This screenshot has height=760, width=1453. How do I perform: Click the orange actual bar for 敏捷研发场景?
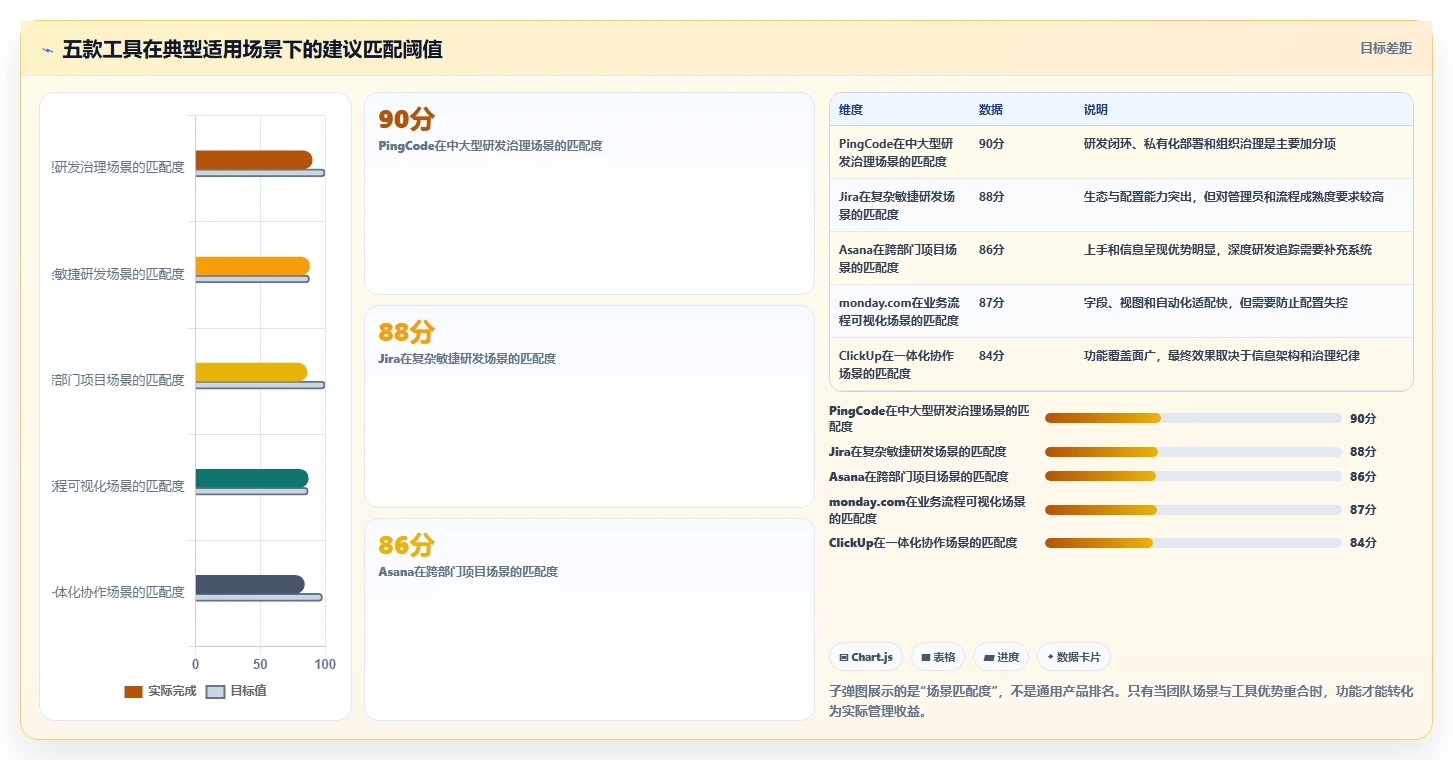click(x=253, y=266)
